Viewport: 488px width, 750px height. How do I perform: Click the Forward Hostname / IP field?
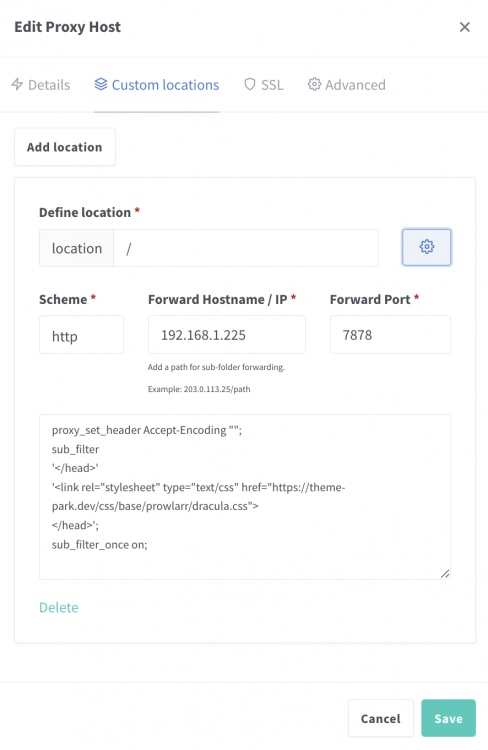click(227, 335)
